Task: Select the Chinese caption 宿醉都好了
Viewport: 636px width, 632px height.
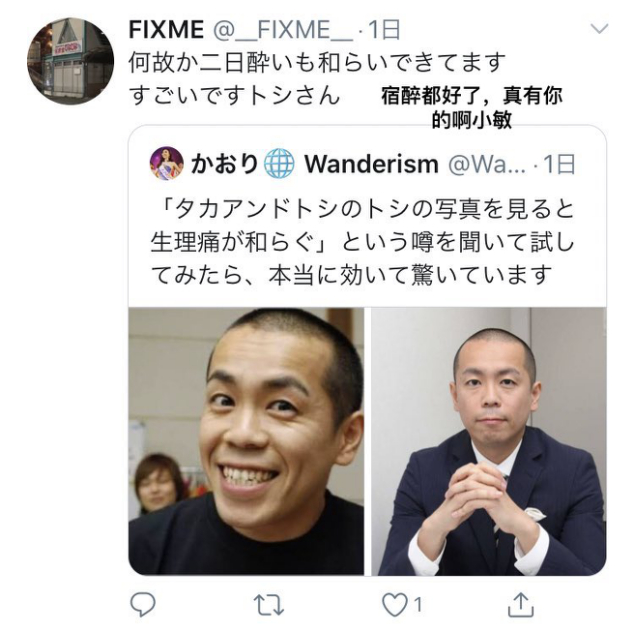Action: pos(472,108)
